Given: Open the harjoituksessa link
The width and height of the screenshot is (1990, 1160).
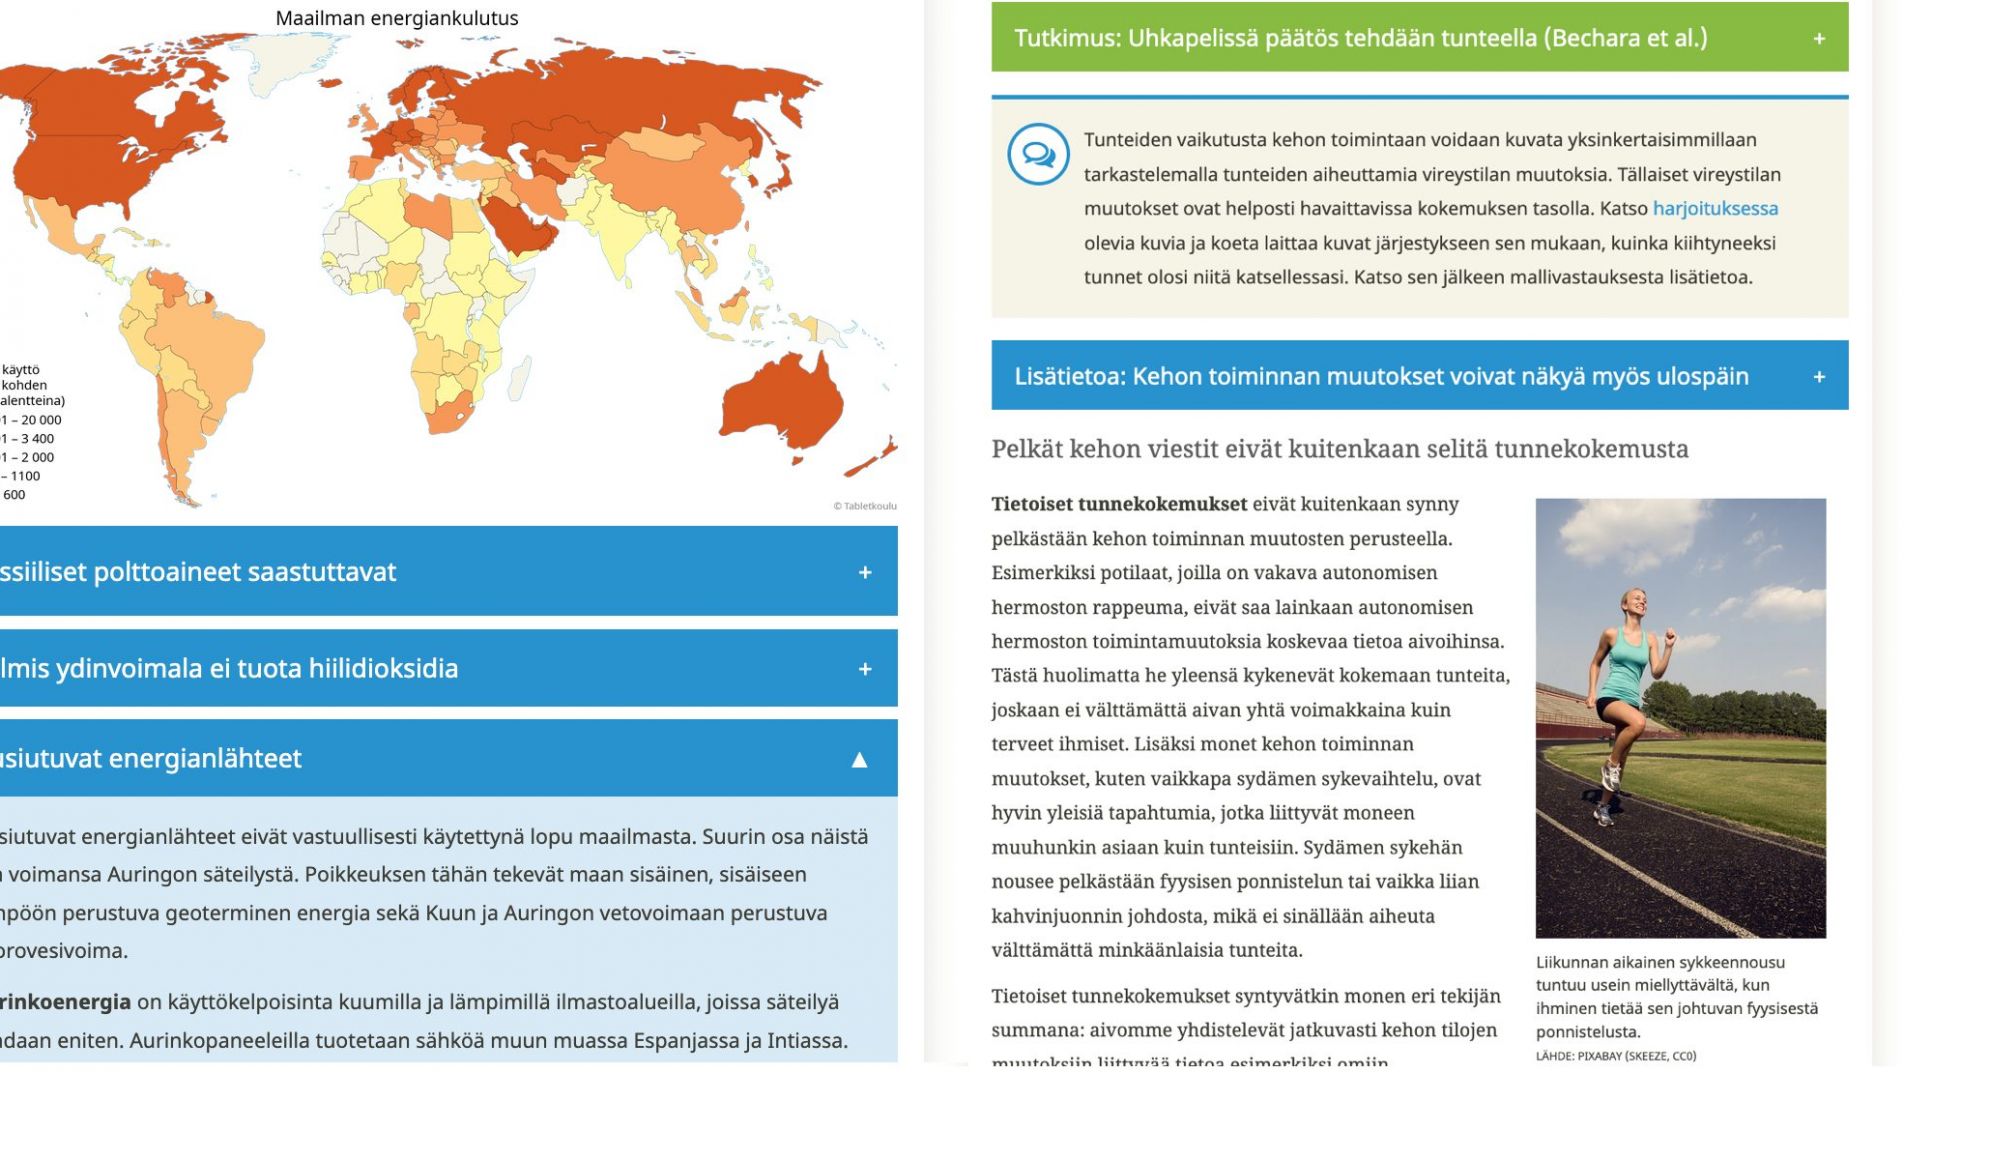Looking at the screenshot, I should pos(1714,208).
